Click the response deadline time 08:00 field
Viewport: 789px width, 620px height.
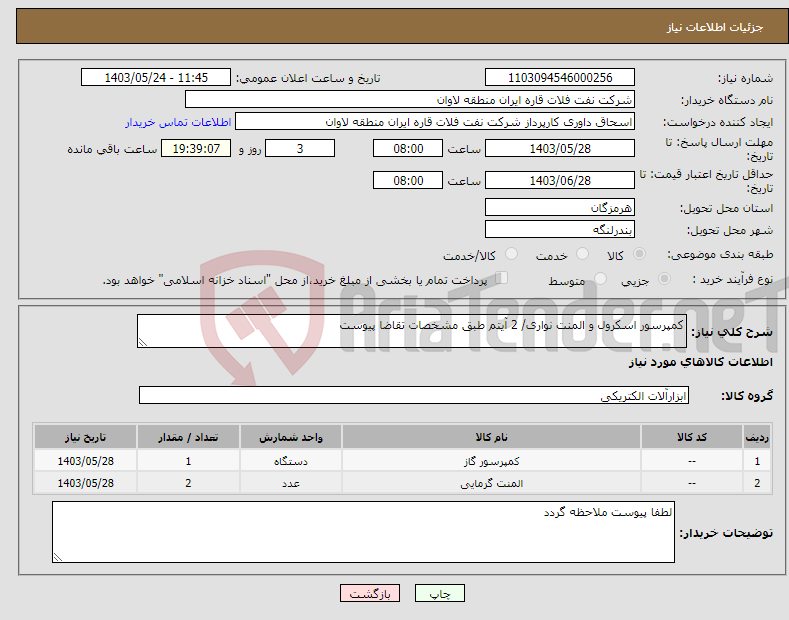[408, 148]
